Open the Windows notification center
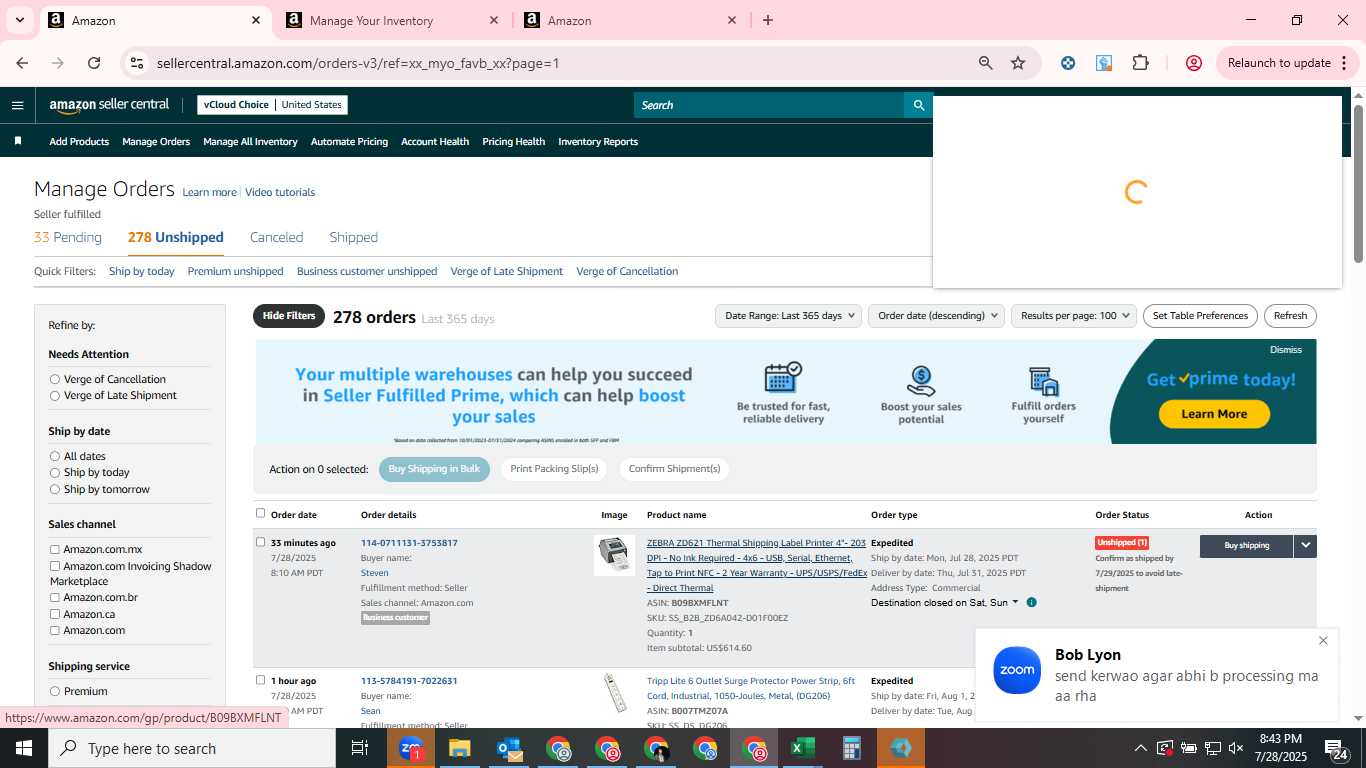The height and width of the screenshot is (768, 1366). point(1335,748)
